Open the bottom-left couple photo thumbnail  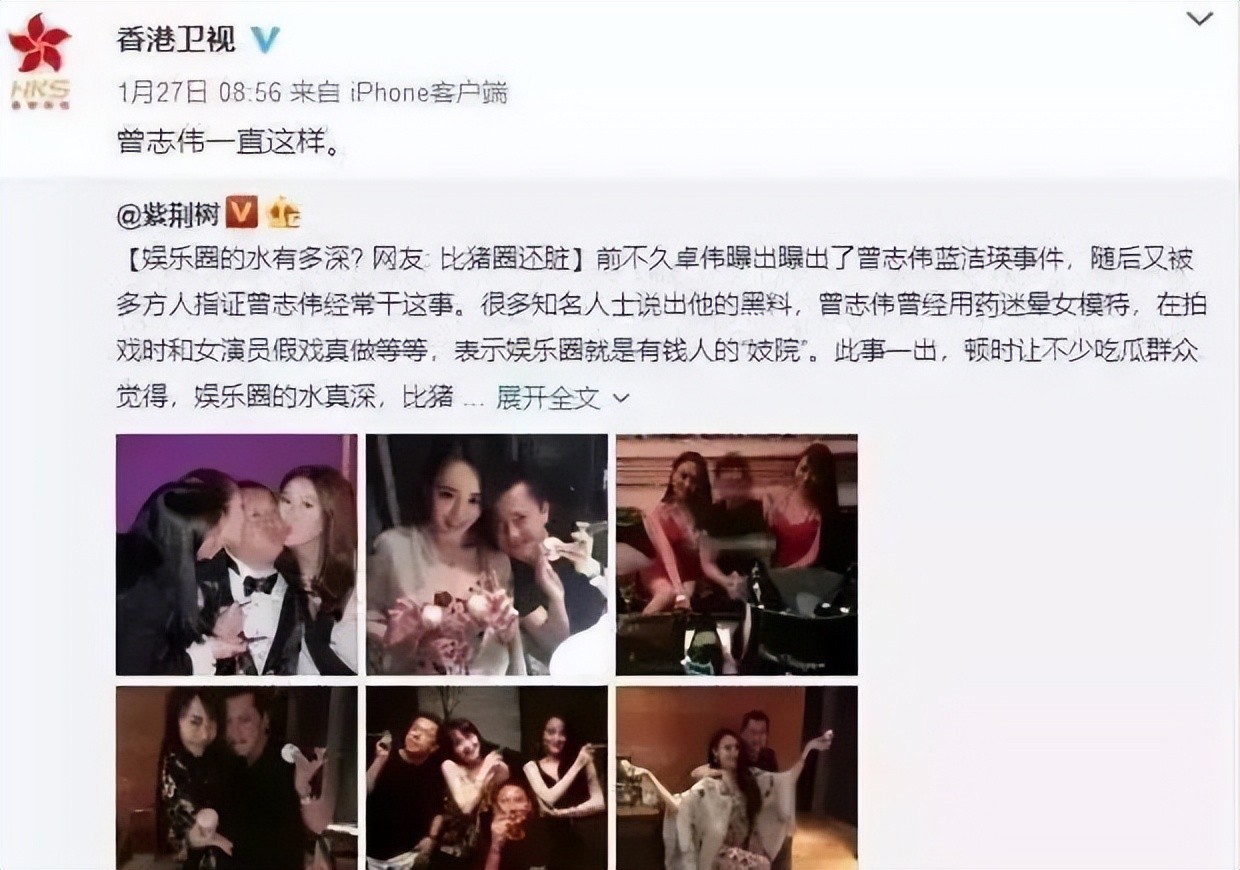(x=236, y=778)
